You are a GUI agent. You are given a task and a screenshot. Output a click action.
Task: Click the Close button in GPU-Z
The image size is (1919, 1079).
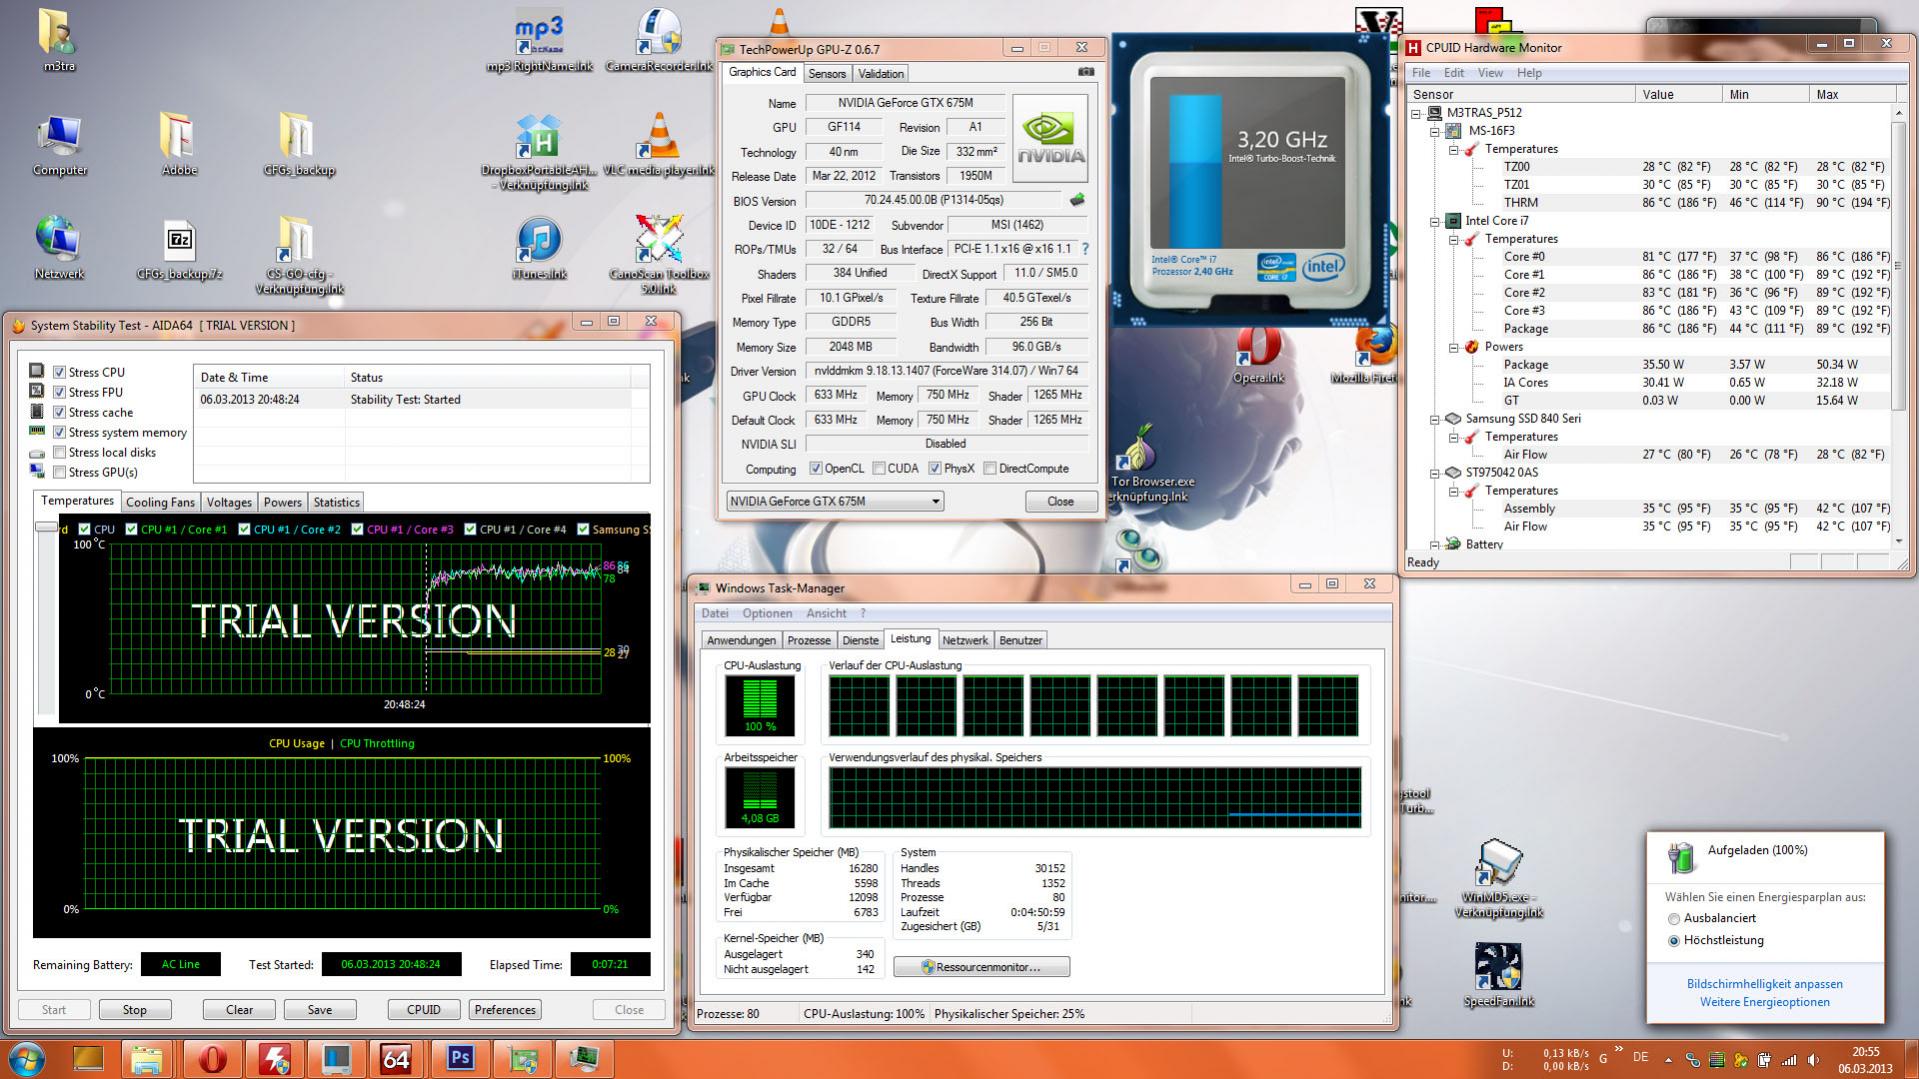click(x=1060, y=501)
